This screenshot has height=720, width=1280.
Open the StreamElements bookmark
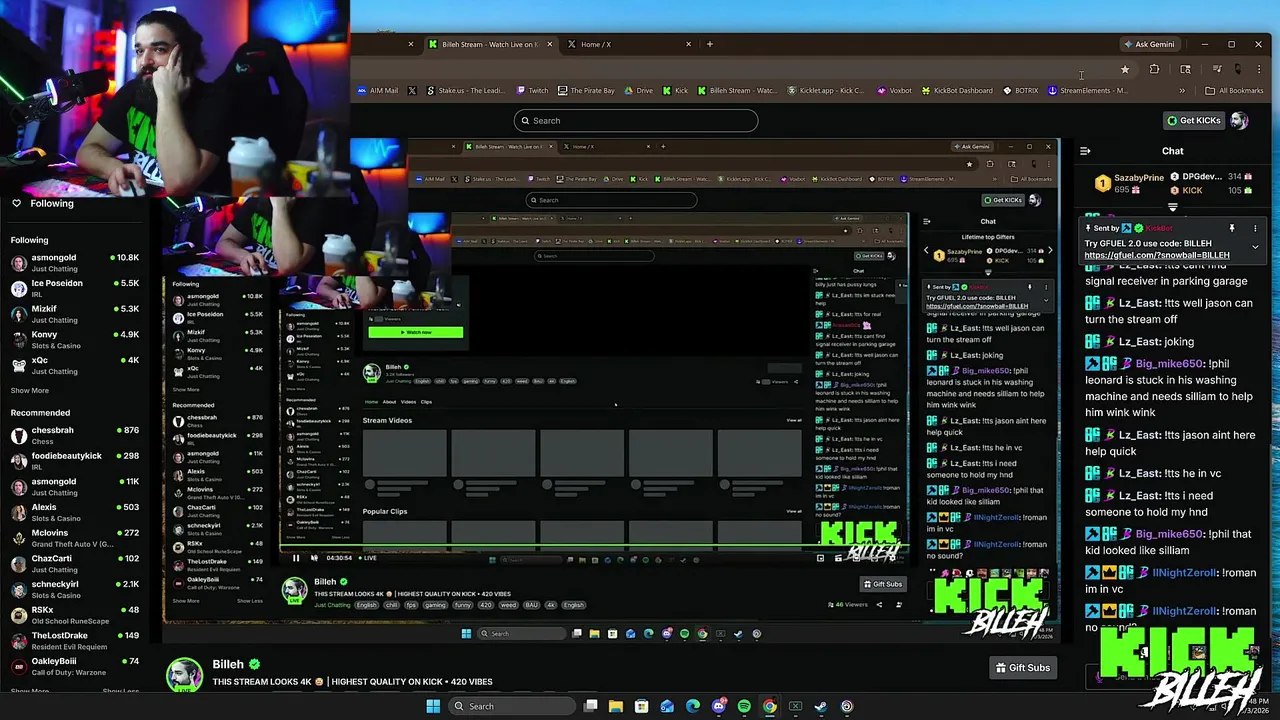click(x=1087, y=91)
